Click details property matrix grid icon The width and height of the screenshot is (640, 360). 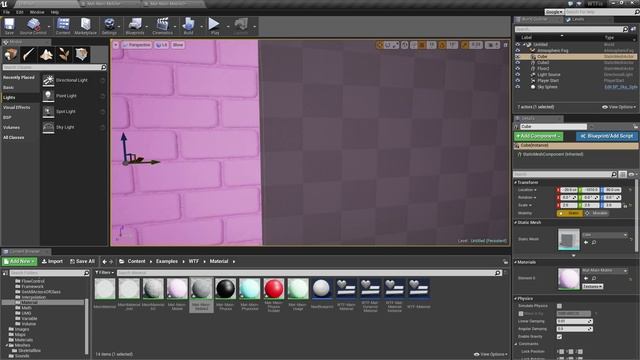tap(622, 174)
